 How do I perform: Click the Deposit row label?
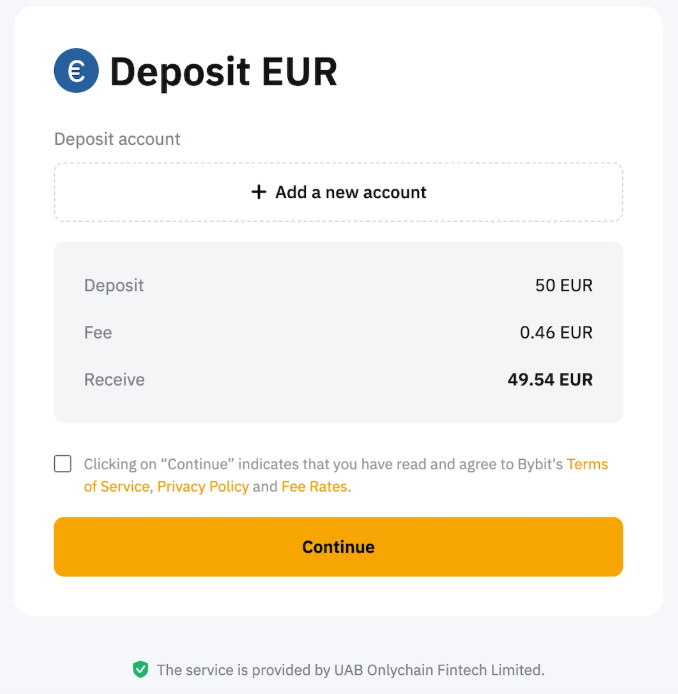click(x=114, y=286)
